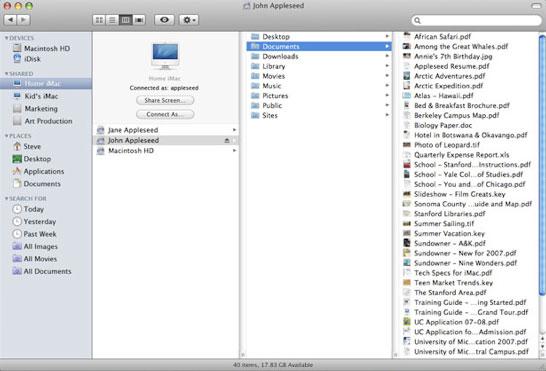
Task: Collapse the PLACES sidebar section
Action: 6,136
